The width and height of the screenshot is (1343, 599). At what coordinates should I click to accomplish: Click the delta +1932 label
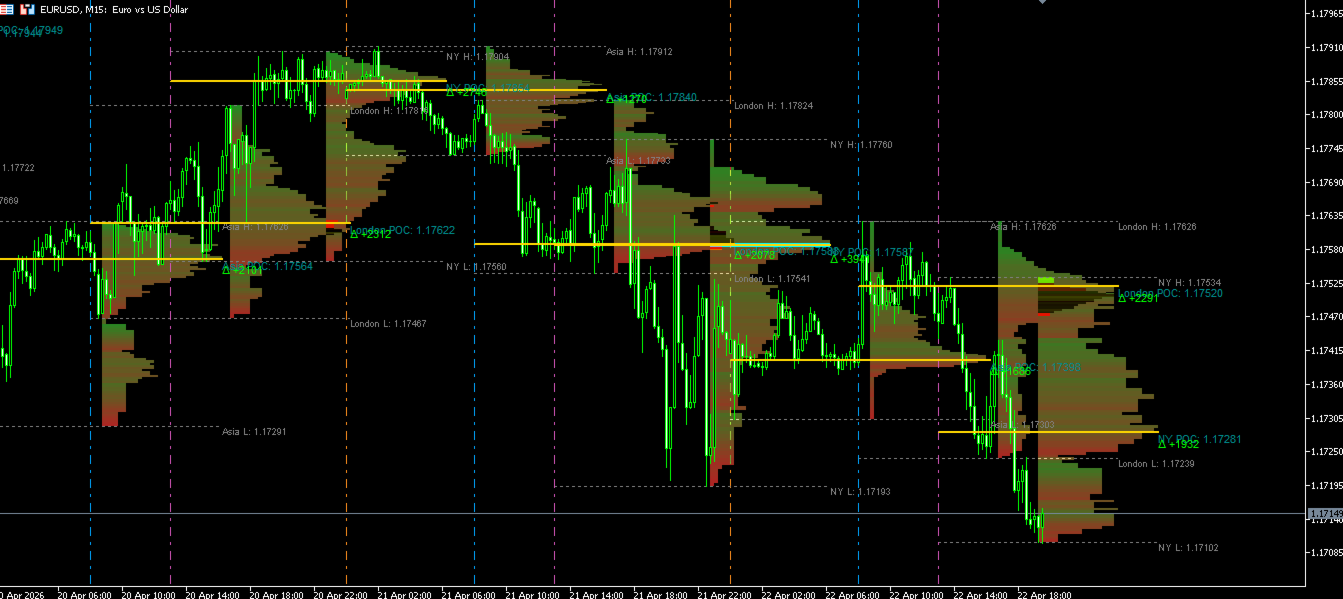pos(1178,444)
